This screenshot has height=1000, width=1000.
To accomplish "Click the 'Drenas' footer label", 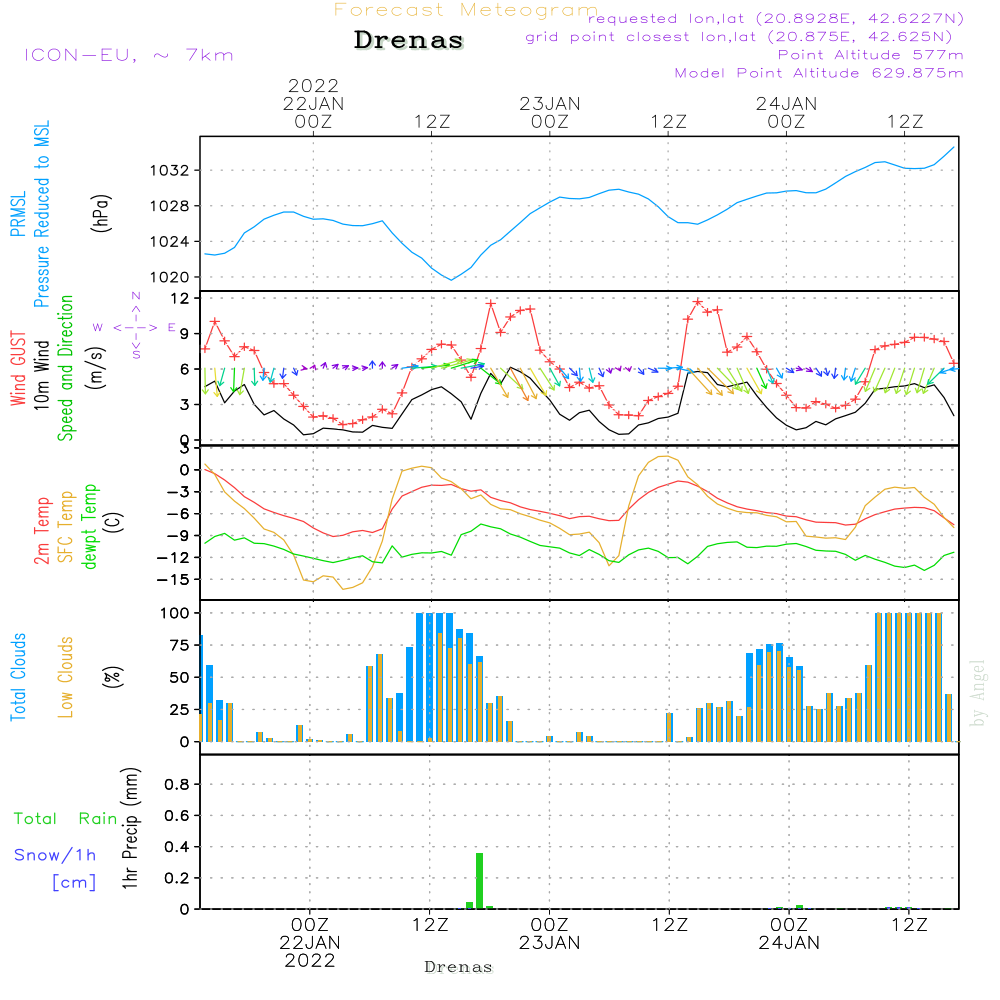I will coord(459,967).
